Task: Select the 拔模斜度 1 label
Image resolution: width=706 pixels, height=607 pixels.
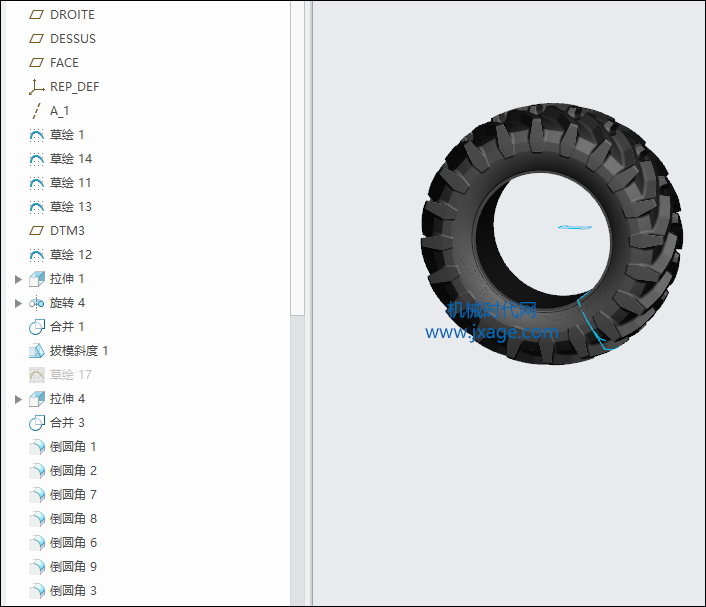Action: pos(79,350)
